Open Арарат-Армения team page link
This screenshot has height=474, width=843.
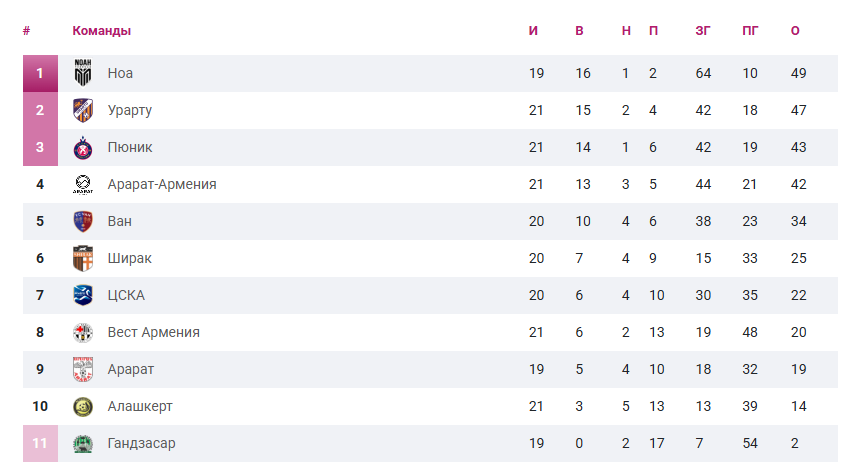(162, 184)
